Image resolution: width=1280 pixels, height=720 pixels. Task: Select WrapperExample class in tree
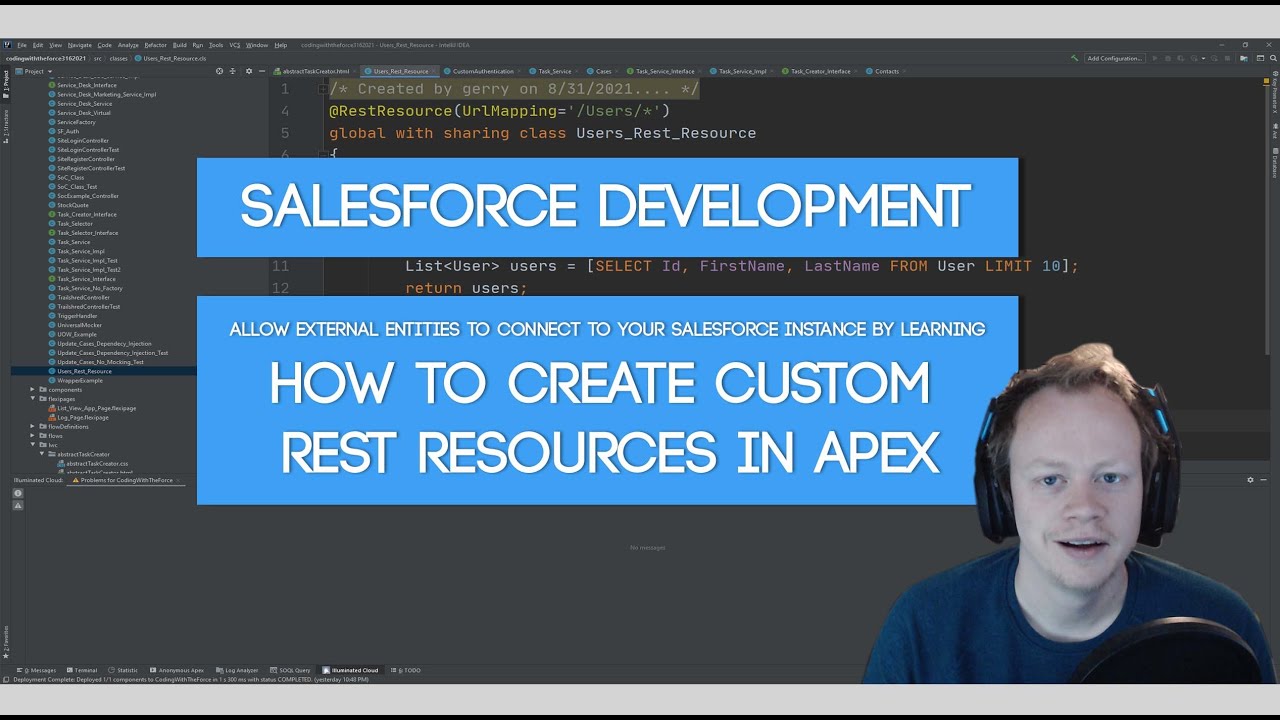click(x=79, y=380)
